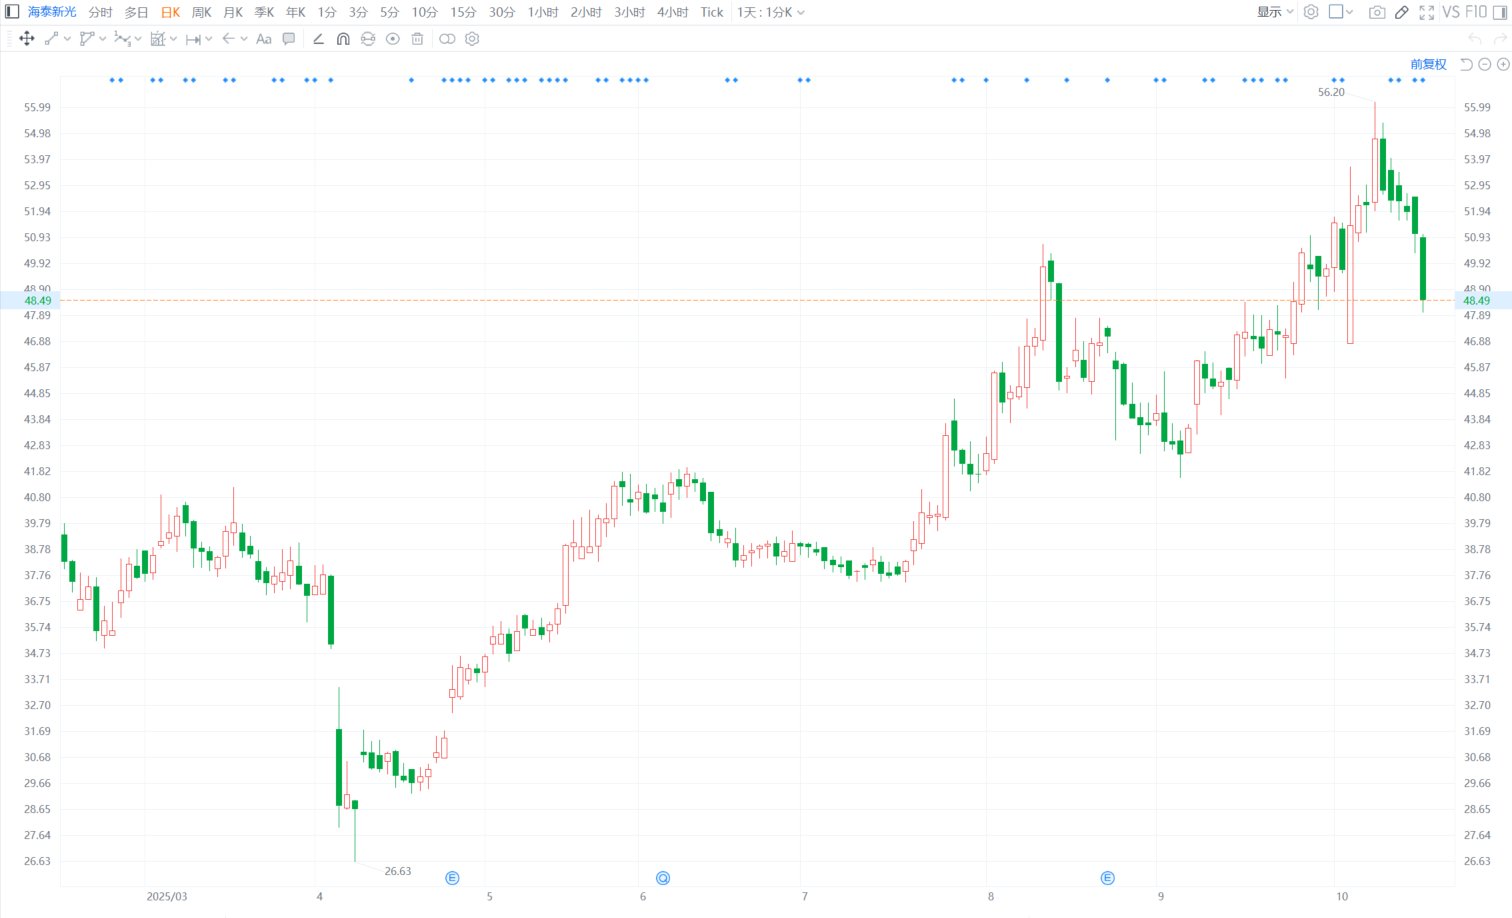Toggle drawing visibility with circle-dot icon
This screenshot has width=1512, height=918.
pyautogui.click(x=393, y=39)
